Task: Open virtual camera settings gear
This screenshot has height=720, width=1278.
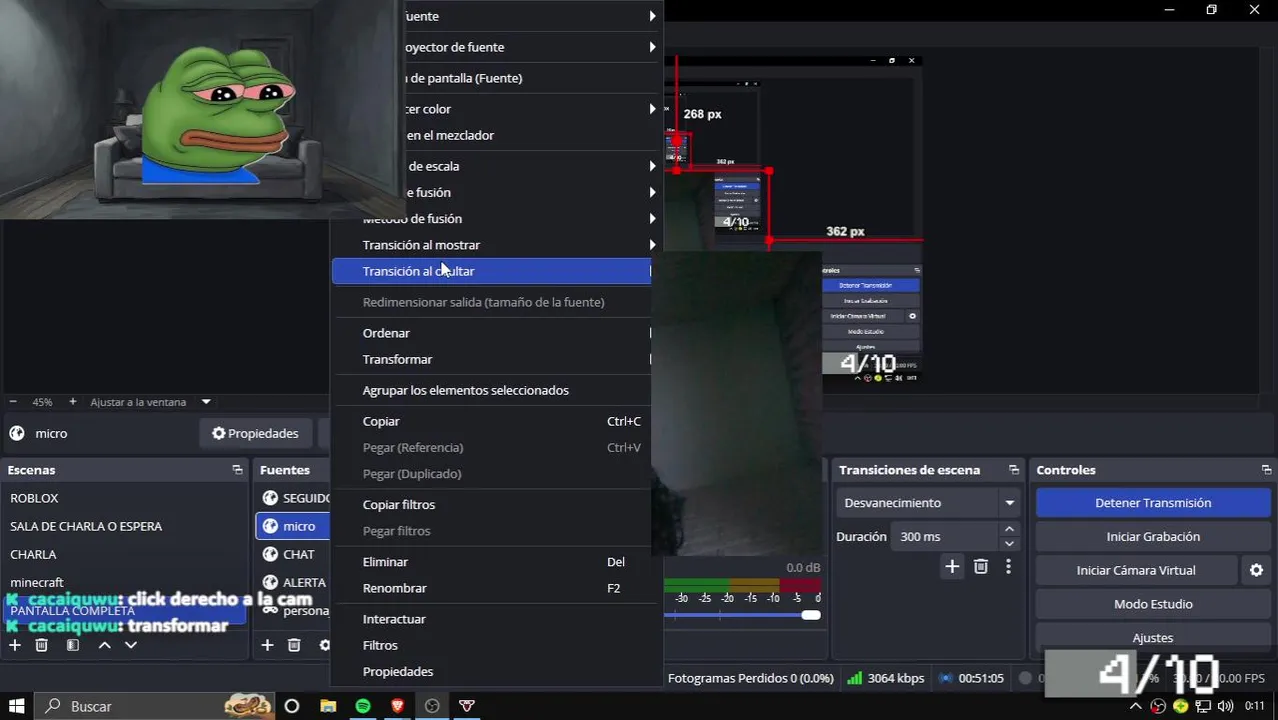Action: (x=1257, y=570)
